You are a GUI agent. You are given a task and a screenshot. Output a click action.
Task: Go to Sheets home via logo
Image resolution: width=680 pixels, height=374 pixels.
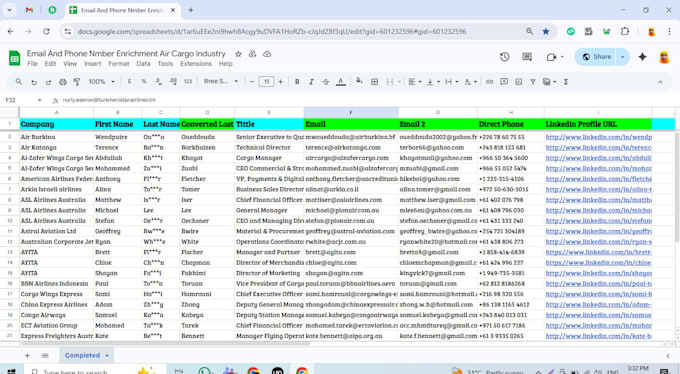pyautogui.click(x=14, y=58)
